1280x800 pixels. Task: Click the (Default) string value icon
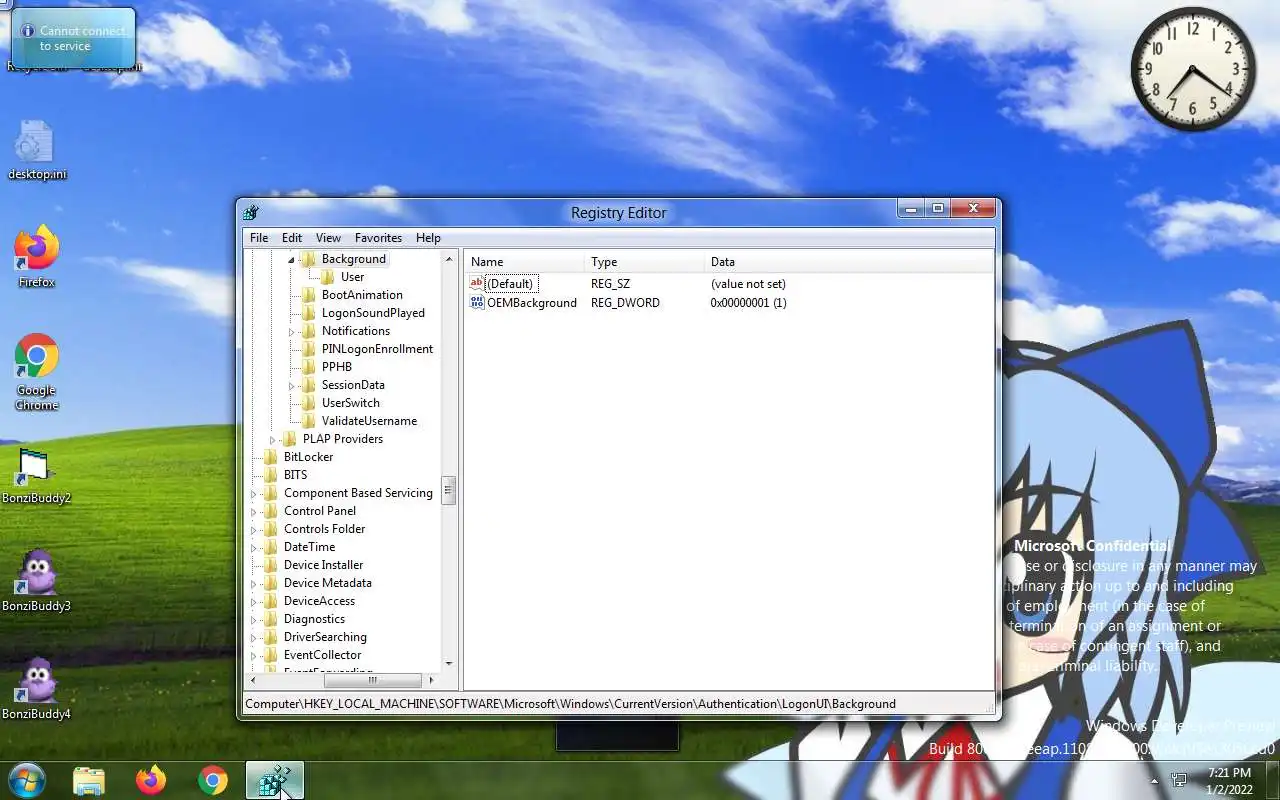pos(476,284)
